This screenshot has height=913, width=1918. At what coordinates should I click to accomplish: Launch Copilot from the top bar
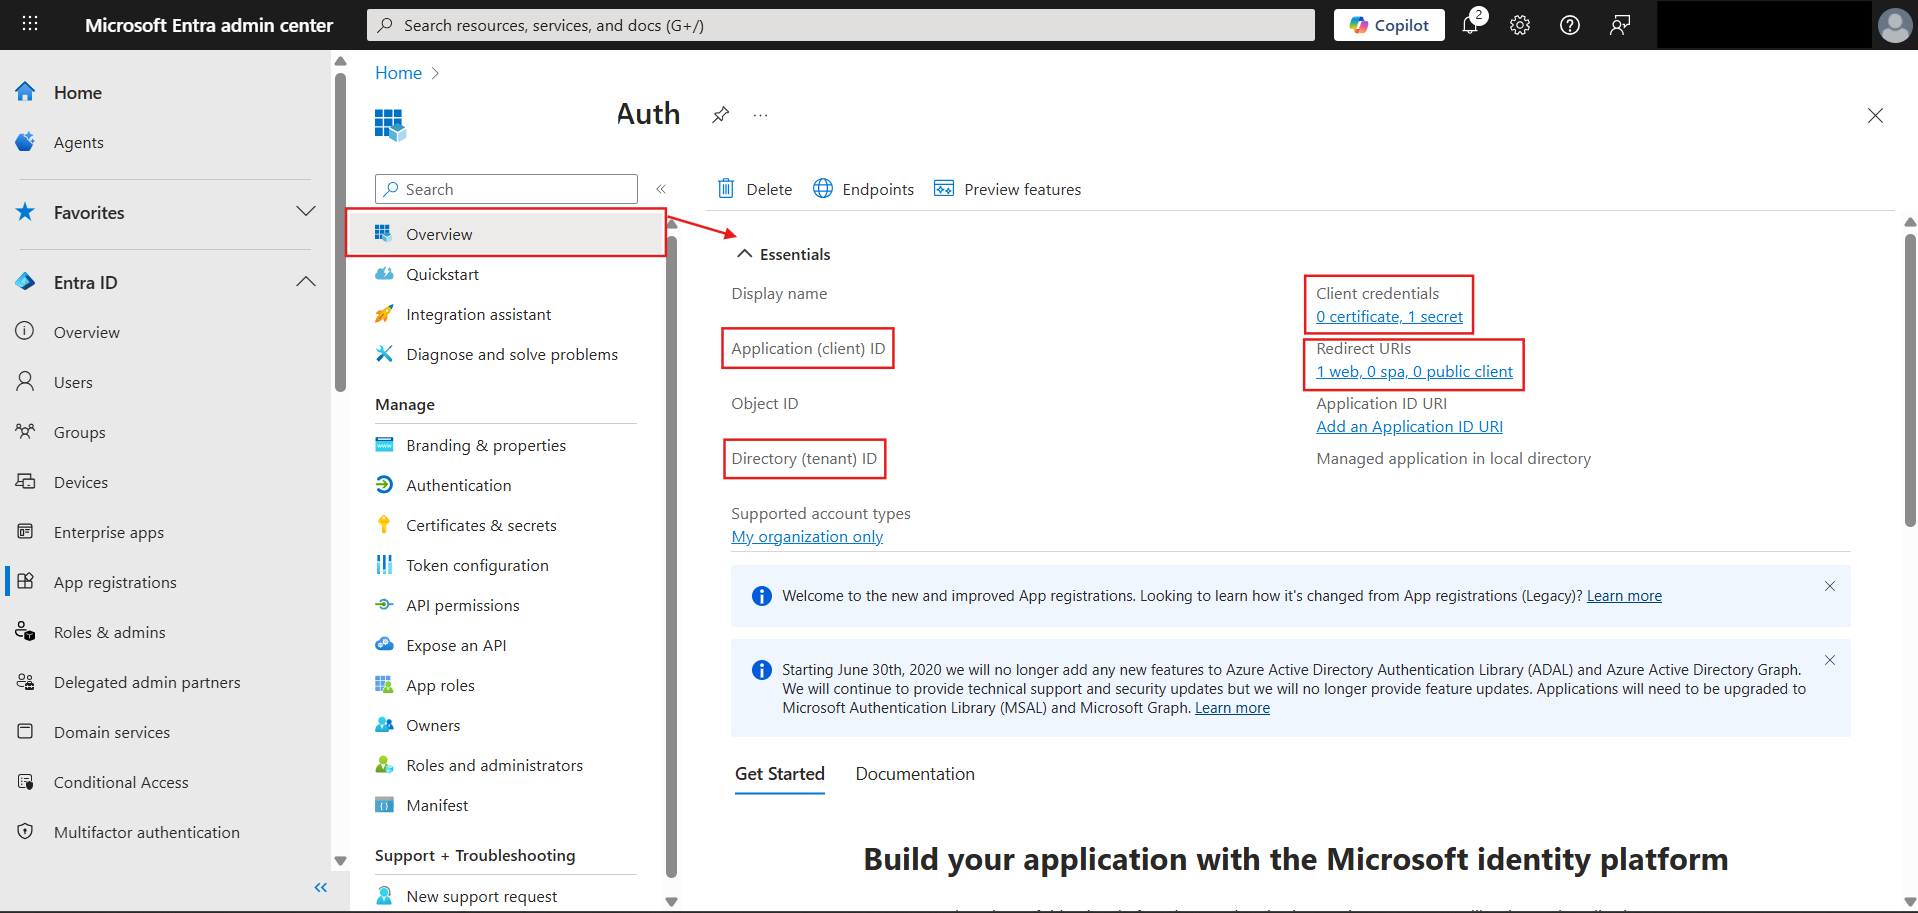[1389, 25]
